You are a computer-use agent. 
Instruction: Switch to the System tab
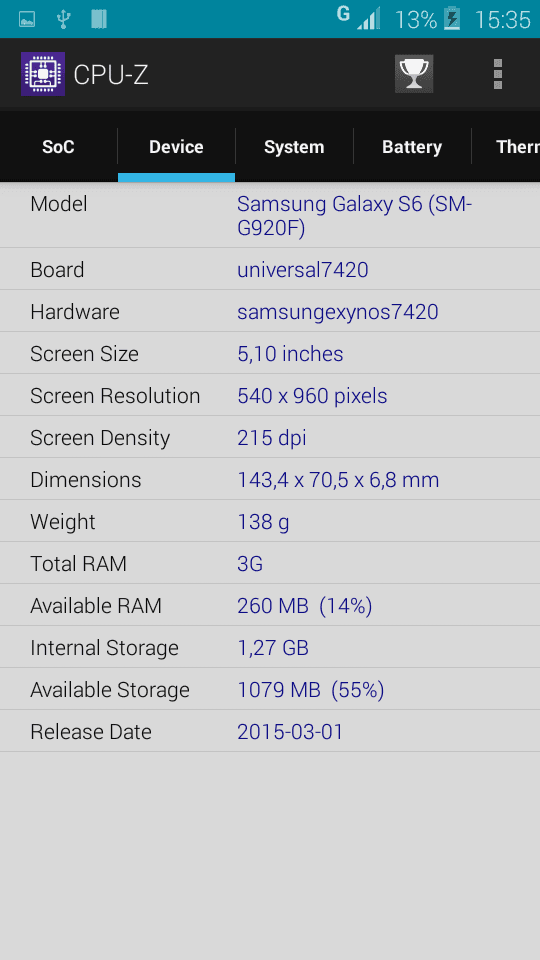[294, 147]
